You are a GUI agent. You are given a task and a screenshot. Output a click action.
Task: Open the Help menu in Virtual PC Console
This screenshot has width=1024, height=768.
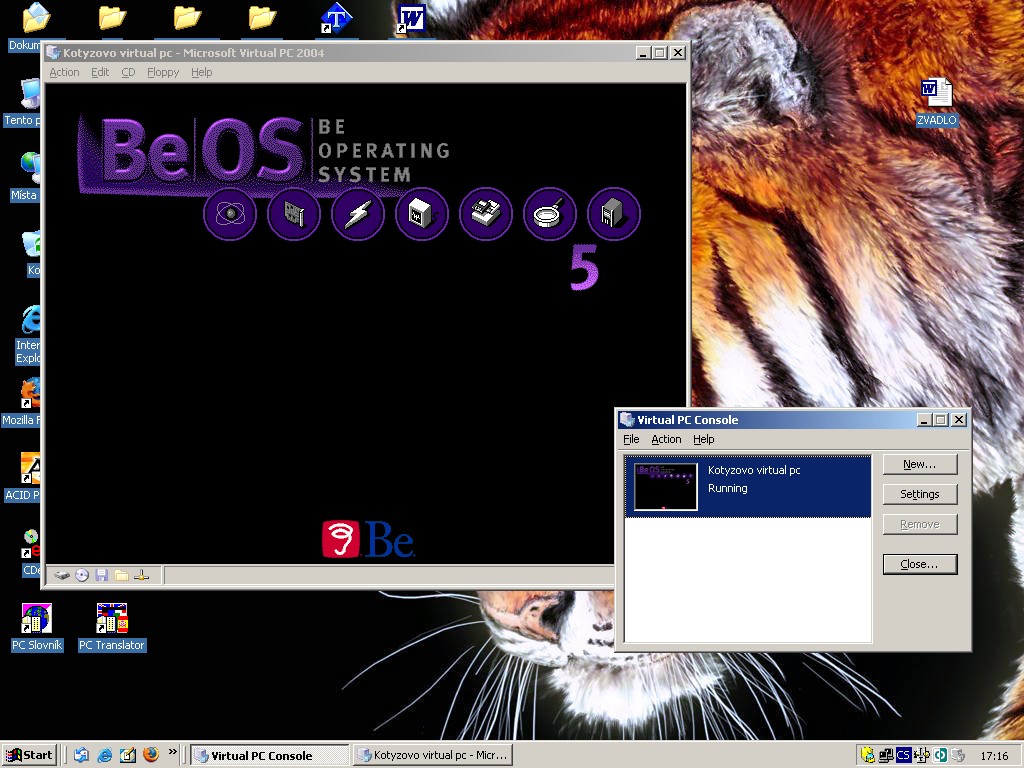pyautogui.click(x=703, y=439)
